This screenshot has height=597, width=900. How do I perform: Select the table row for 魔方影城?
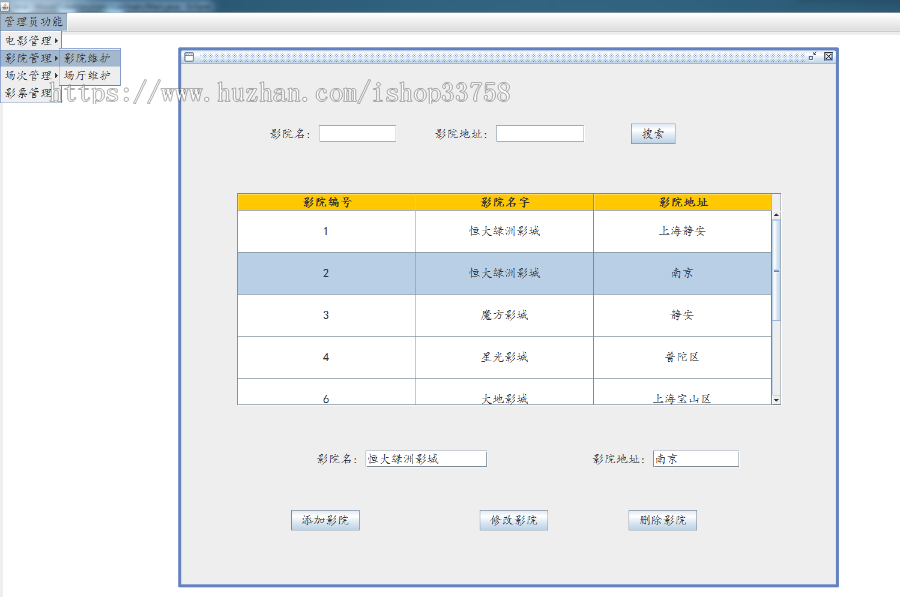[503, 315]
